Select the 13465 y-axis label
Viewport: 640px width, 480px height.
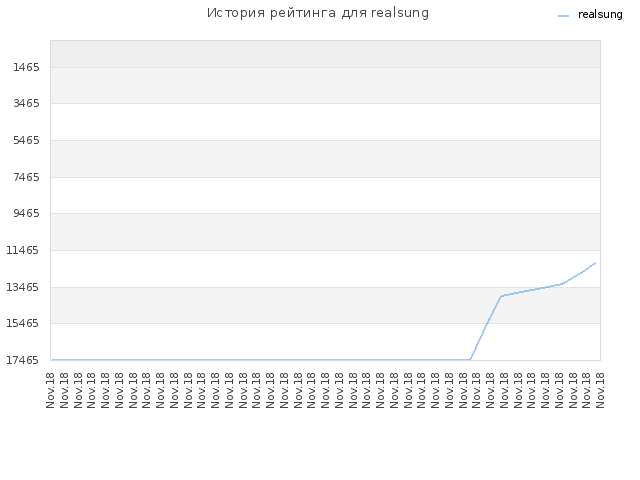pyautogui.click(x=23, y=287)
